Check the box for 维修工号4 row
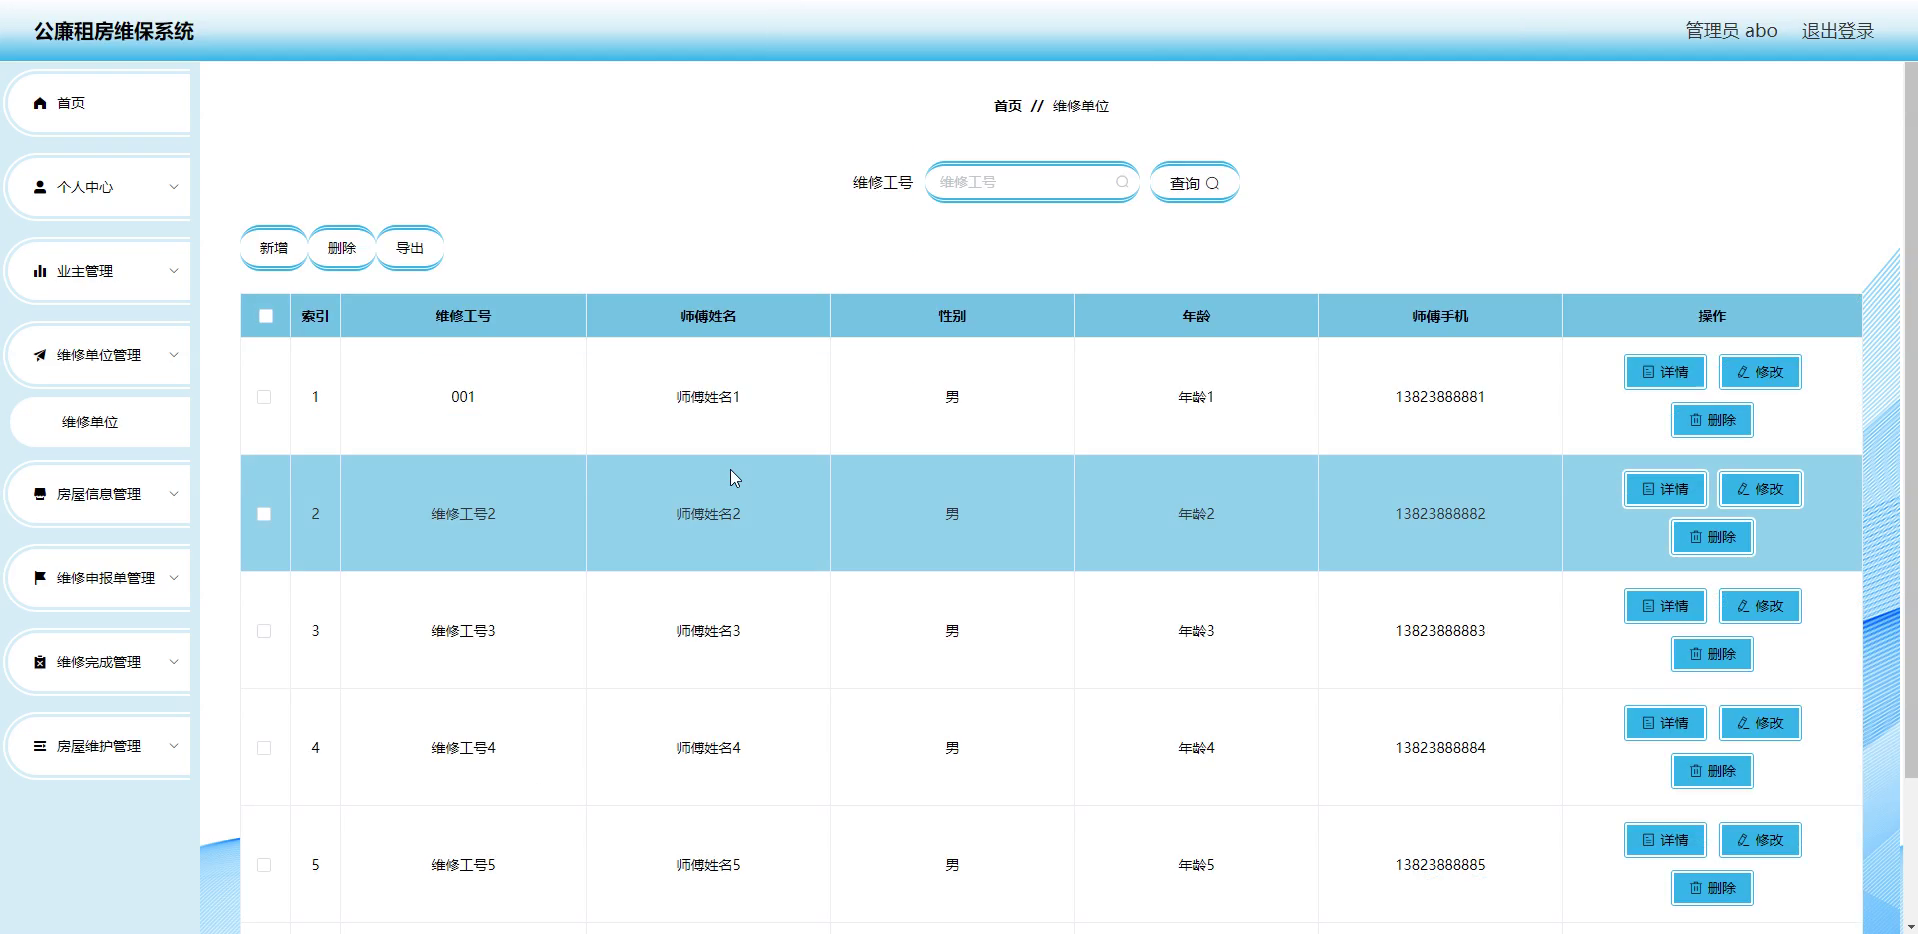This screenshot has width=1918, height=934. 264,748
